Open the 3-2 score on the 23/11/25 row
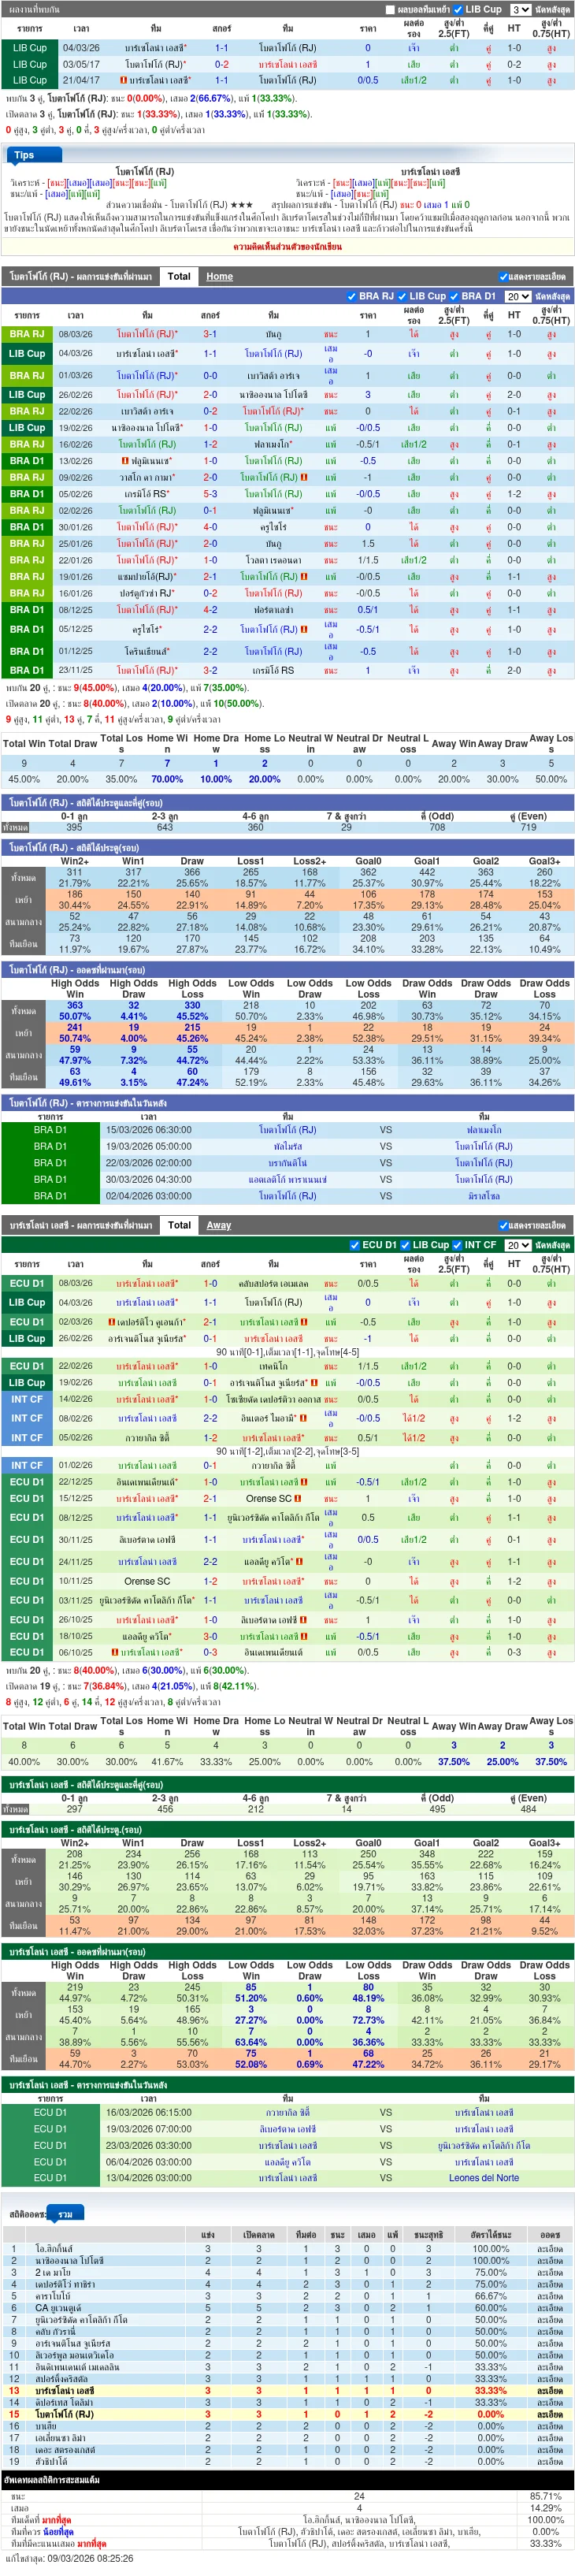 pos(210,671)
